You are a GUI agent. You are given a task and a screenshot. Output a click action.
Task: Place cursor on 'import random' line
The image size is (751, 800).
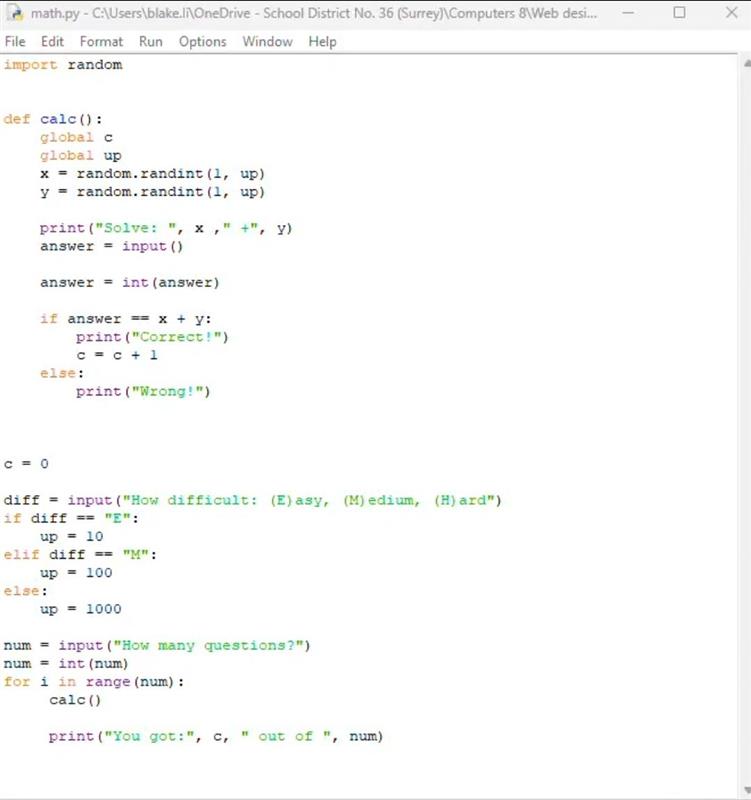click(x=63, y=65)
